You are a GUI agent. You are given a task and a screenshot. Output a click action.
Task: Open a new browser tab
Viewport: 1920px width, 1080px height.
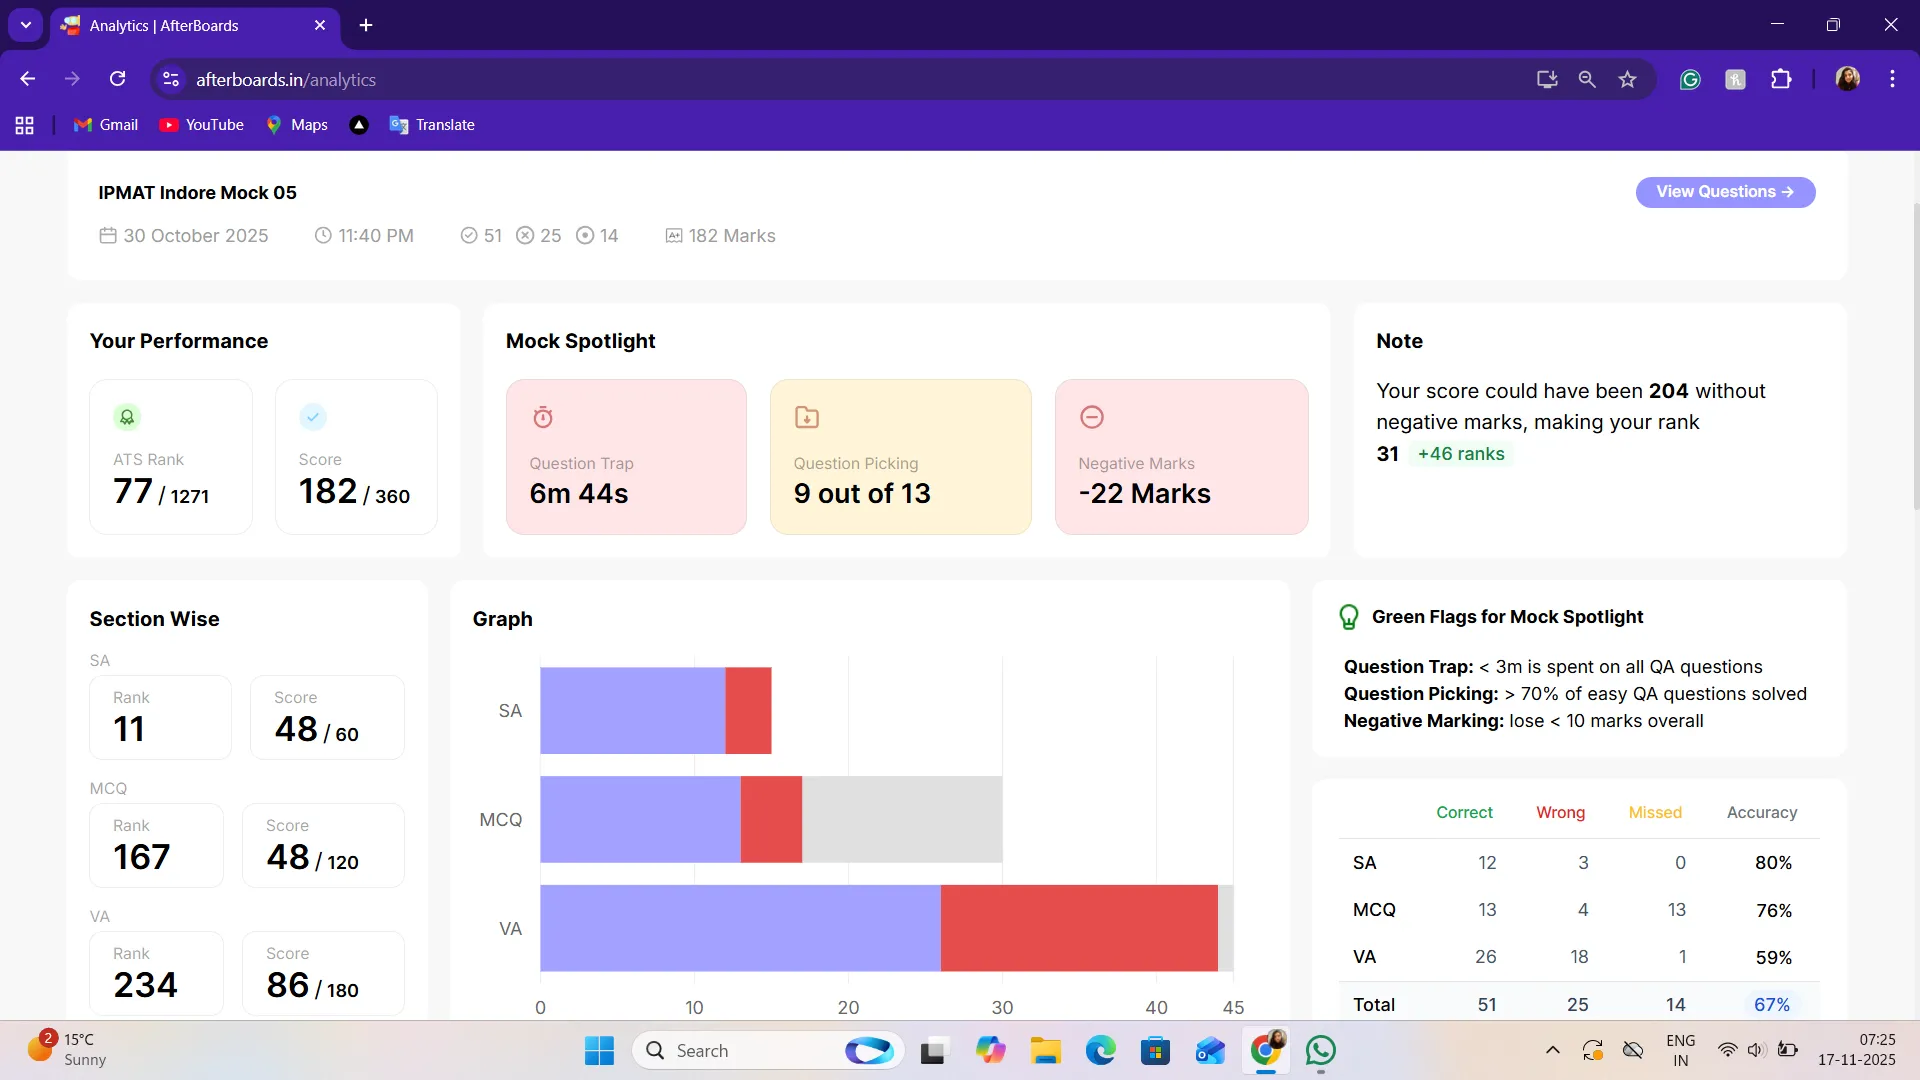tap(366, 26)
